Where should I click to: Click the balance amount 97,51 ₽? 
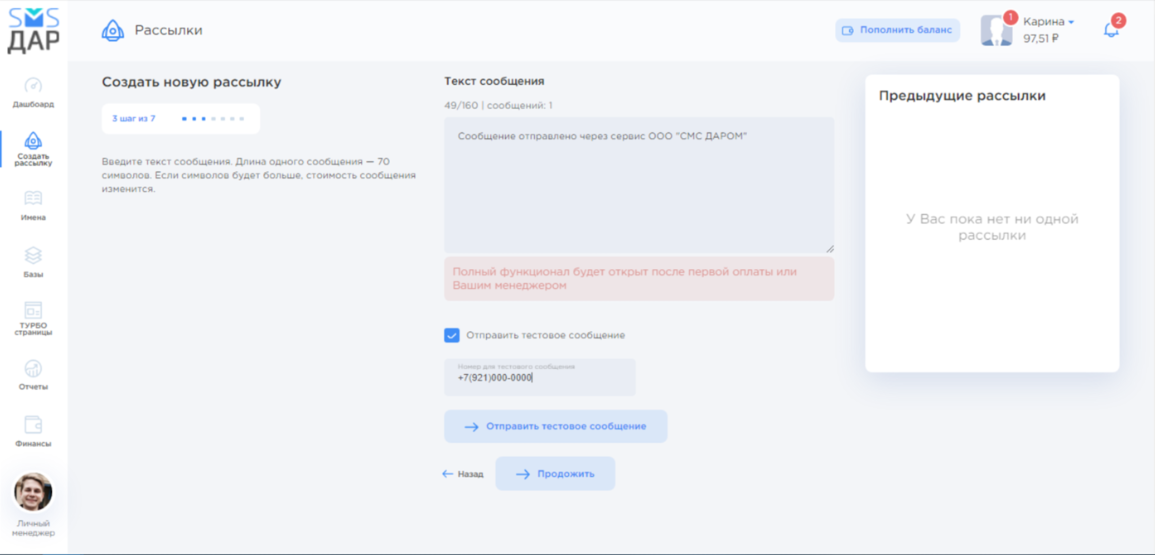(1041, 39)
